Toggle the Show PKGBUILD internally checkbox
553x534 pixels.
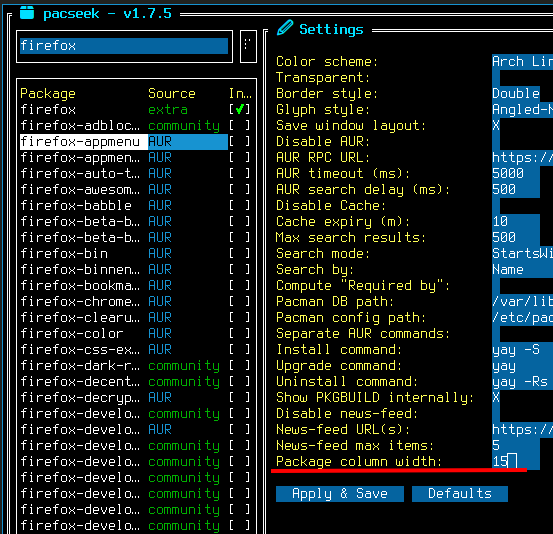click(496, 398)
